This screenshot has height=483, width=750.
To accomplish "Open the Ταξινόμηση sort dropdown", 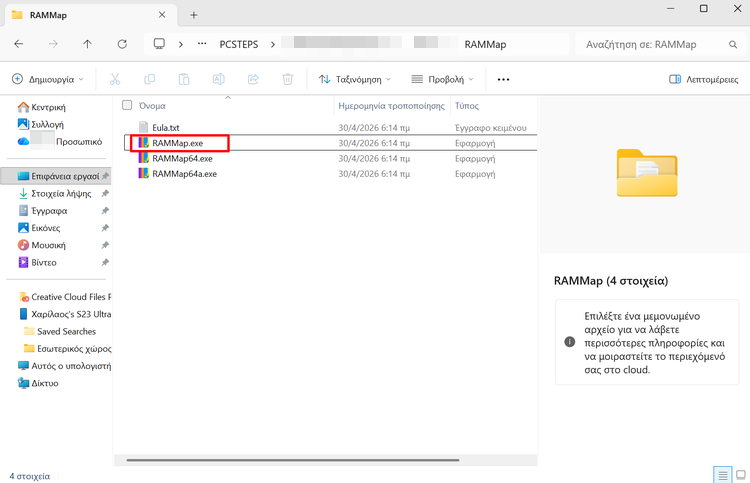I will pos(355,79).
